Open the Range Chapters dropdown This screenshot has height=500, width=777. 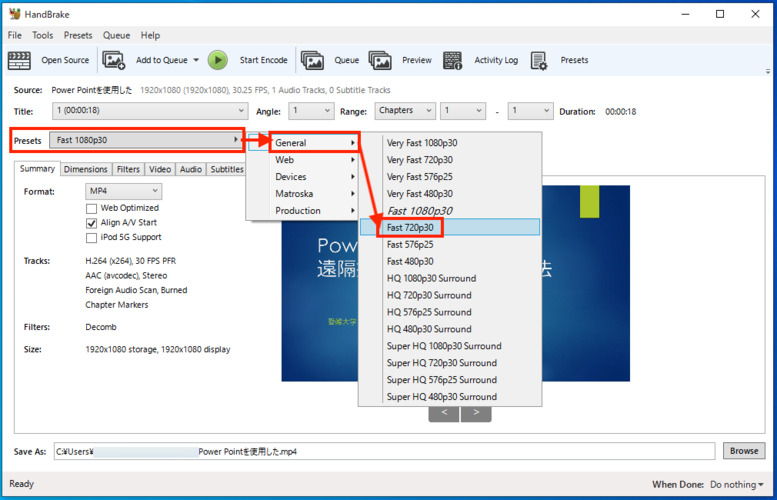405,111
